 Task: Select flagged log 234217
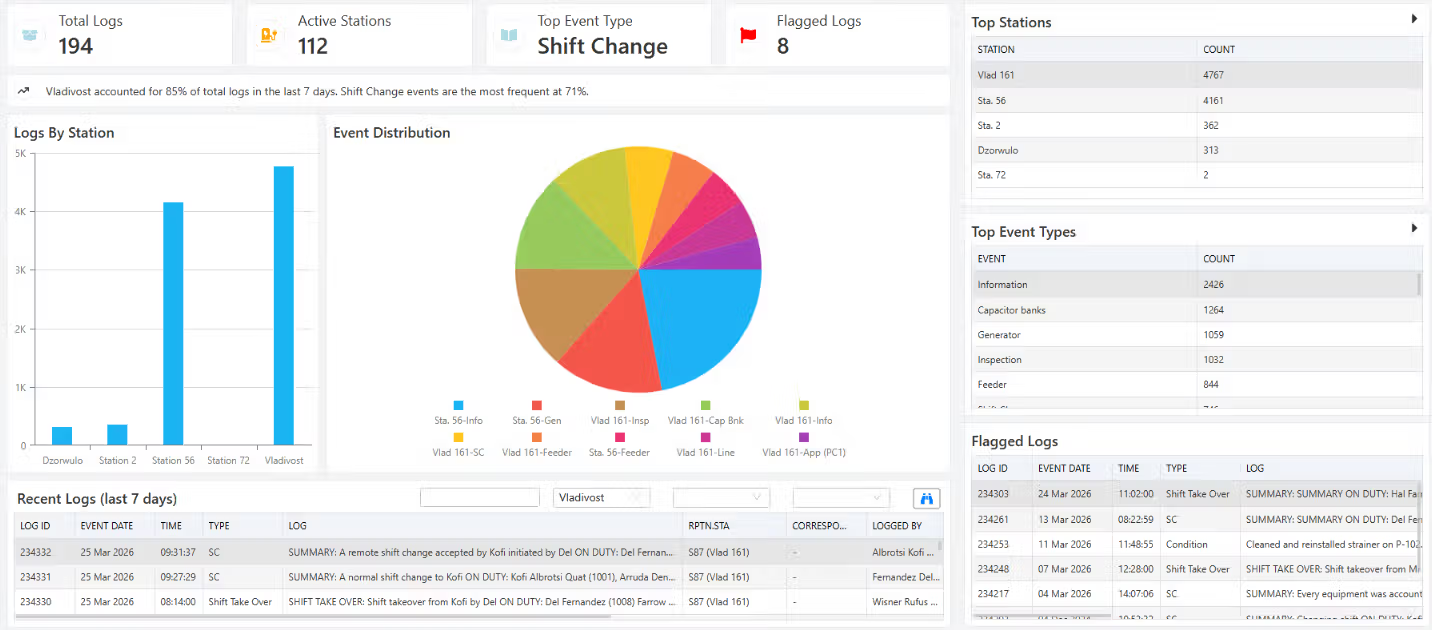point(1196,594)
